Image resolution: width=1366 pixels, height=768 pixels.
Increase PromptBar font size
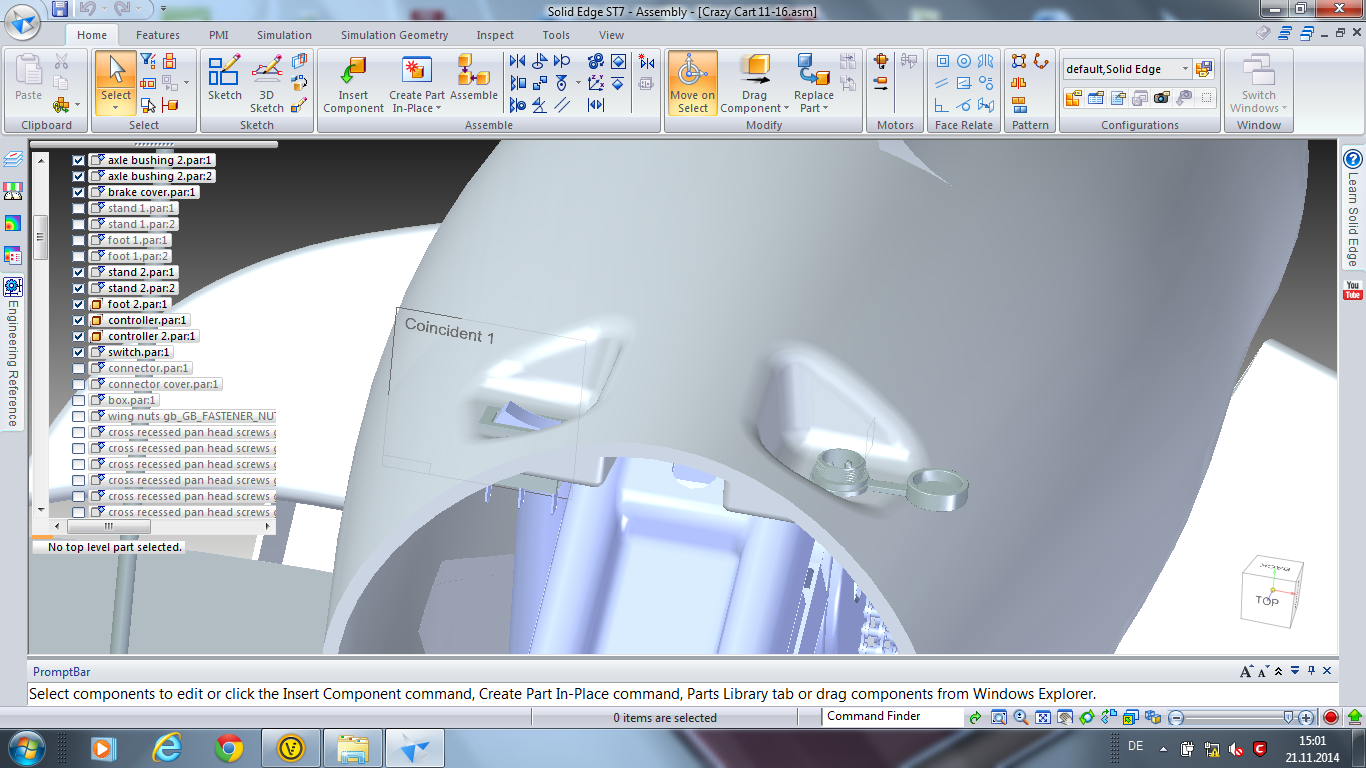1246,671
